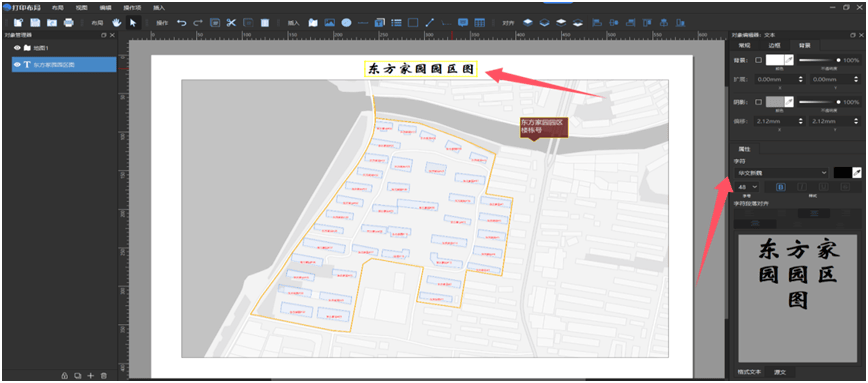Click the background color white swatch

click(774, 60)
